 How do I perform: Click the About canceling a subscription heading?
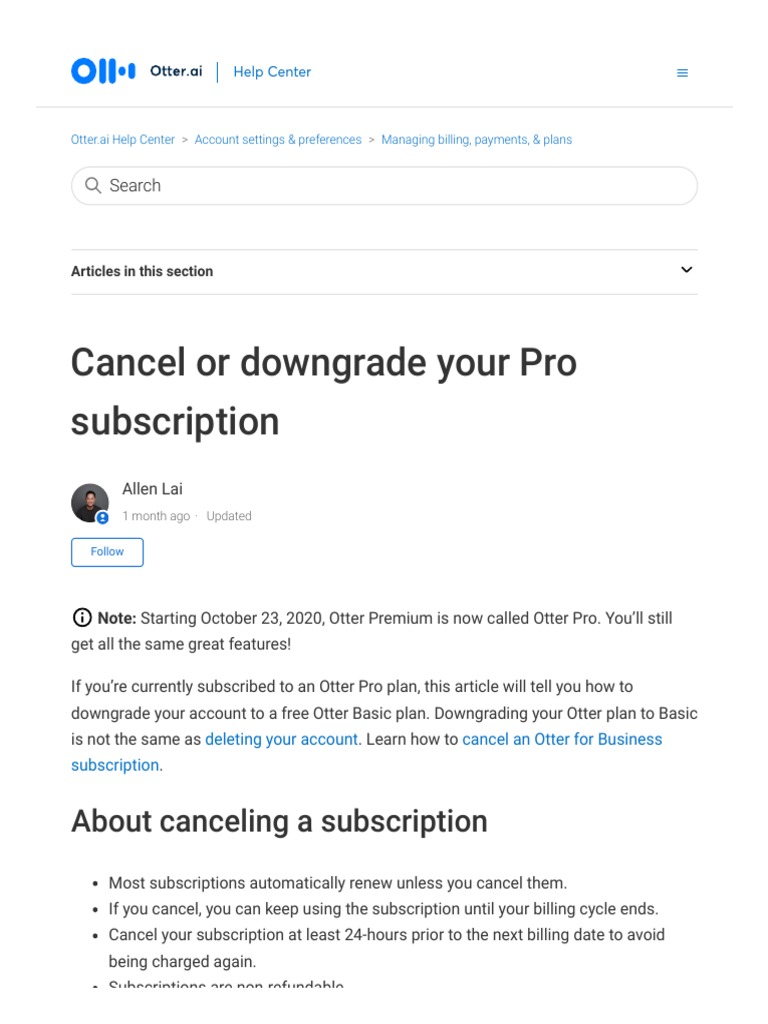[x=279, y=822]
